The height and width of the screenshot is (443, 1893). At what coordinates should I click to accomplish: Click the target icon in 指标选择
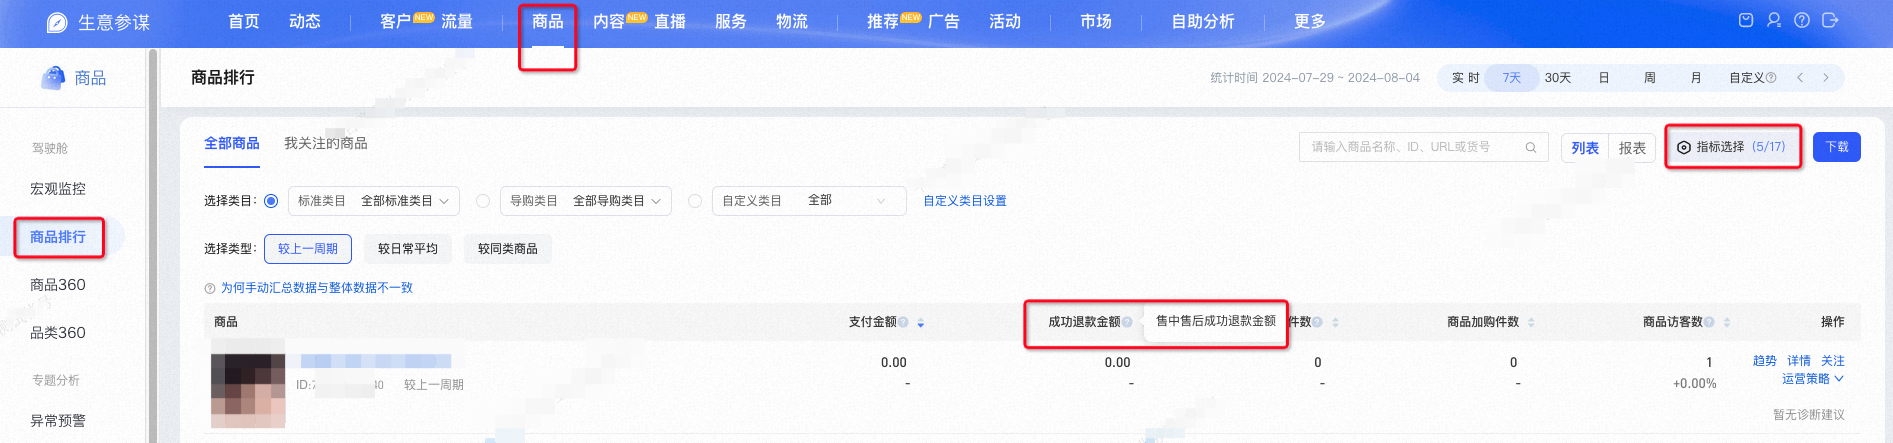(x=1684, y=147)
